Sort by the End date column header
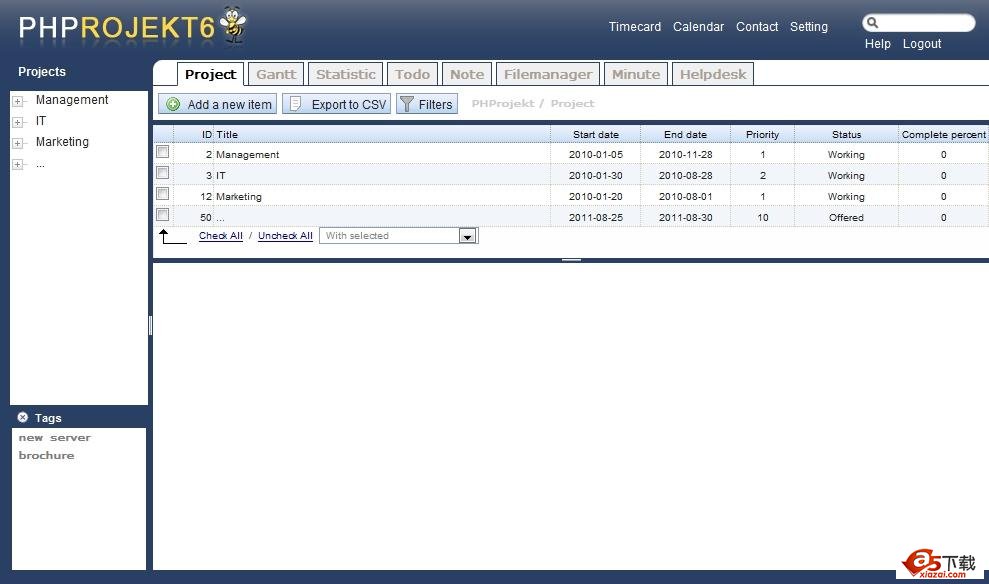Viewport: 989px width, 584px height. point(685,134)
